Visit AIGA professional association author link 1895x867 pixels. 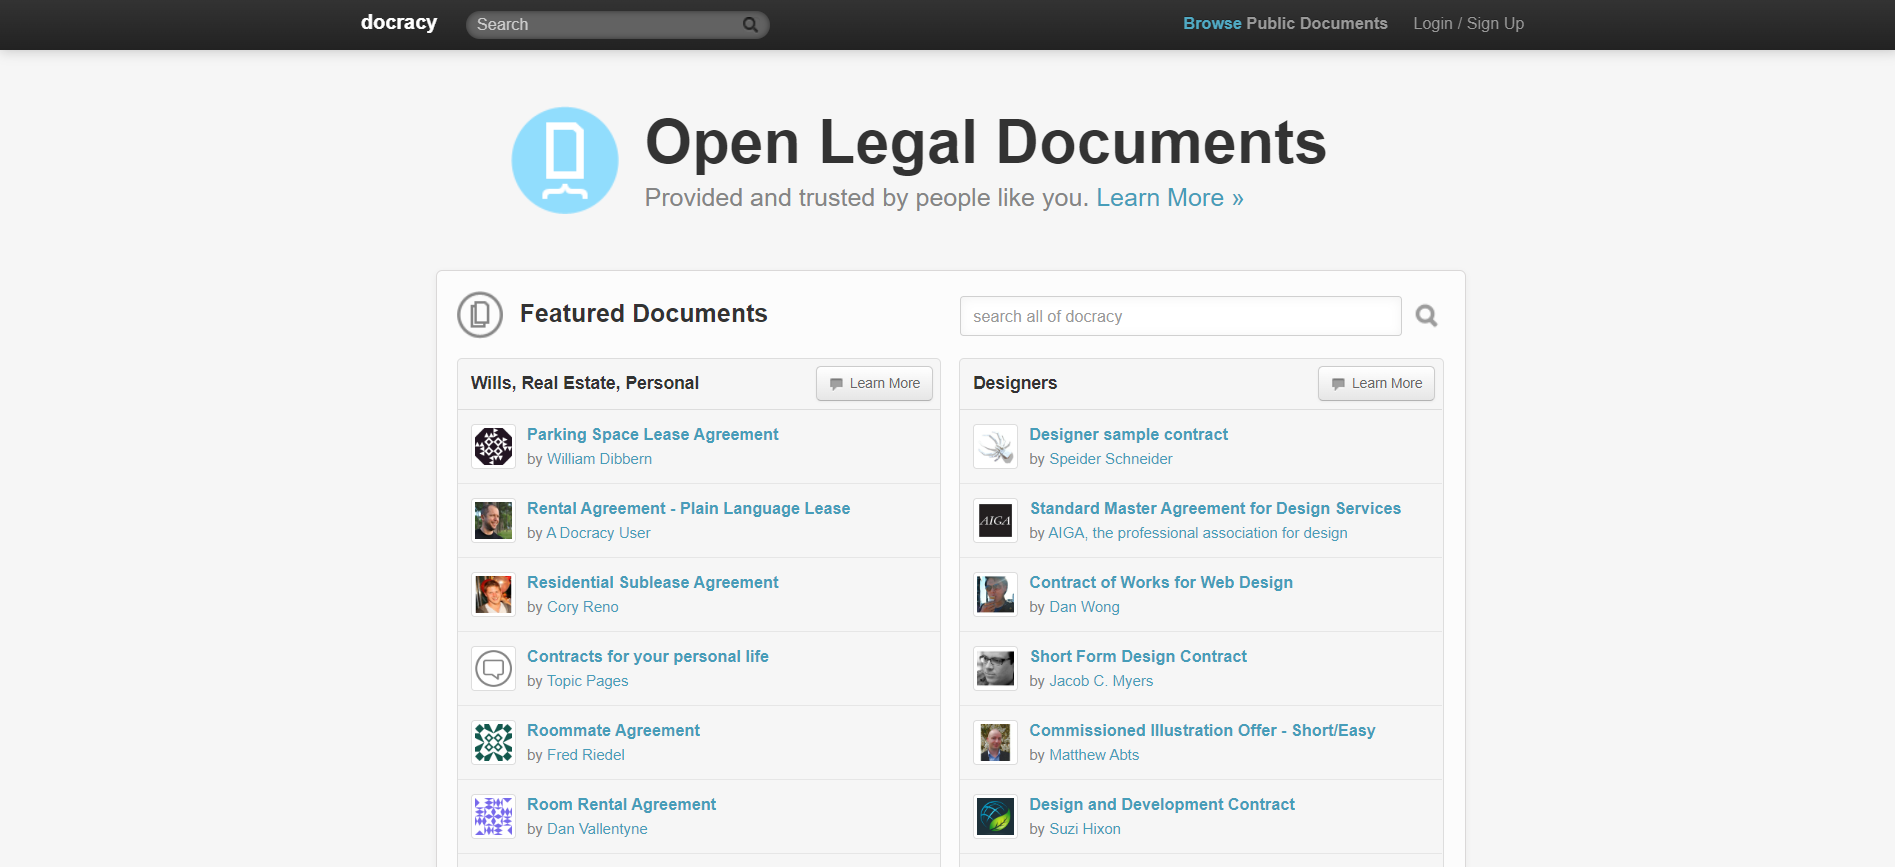[x=1197, y=533]
